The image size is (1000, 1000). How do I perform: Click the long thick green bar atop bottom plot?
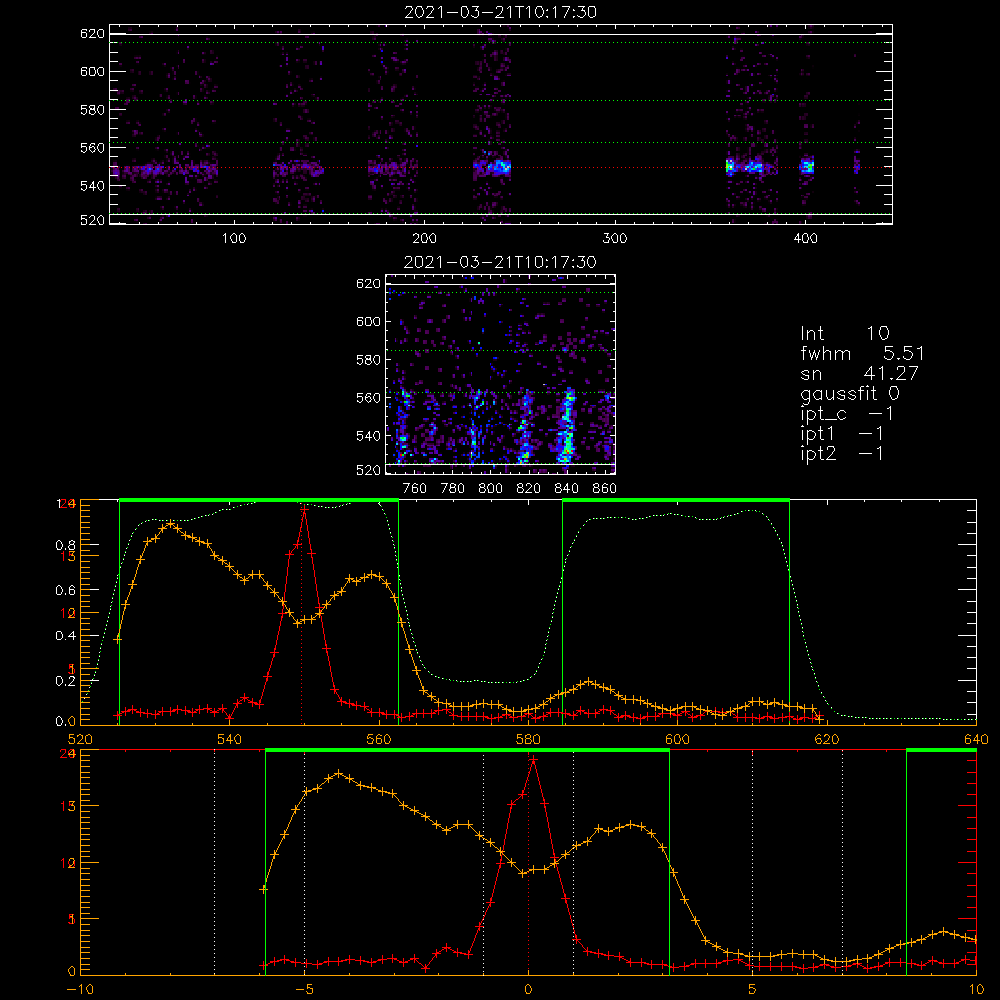pyautogui.click(x=467, y=750)
